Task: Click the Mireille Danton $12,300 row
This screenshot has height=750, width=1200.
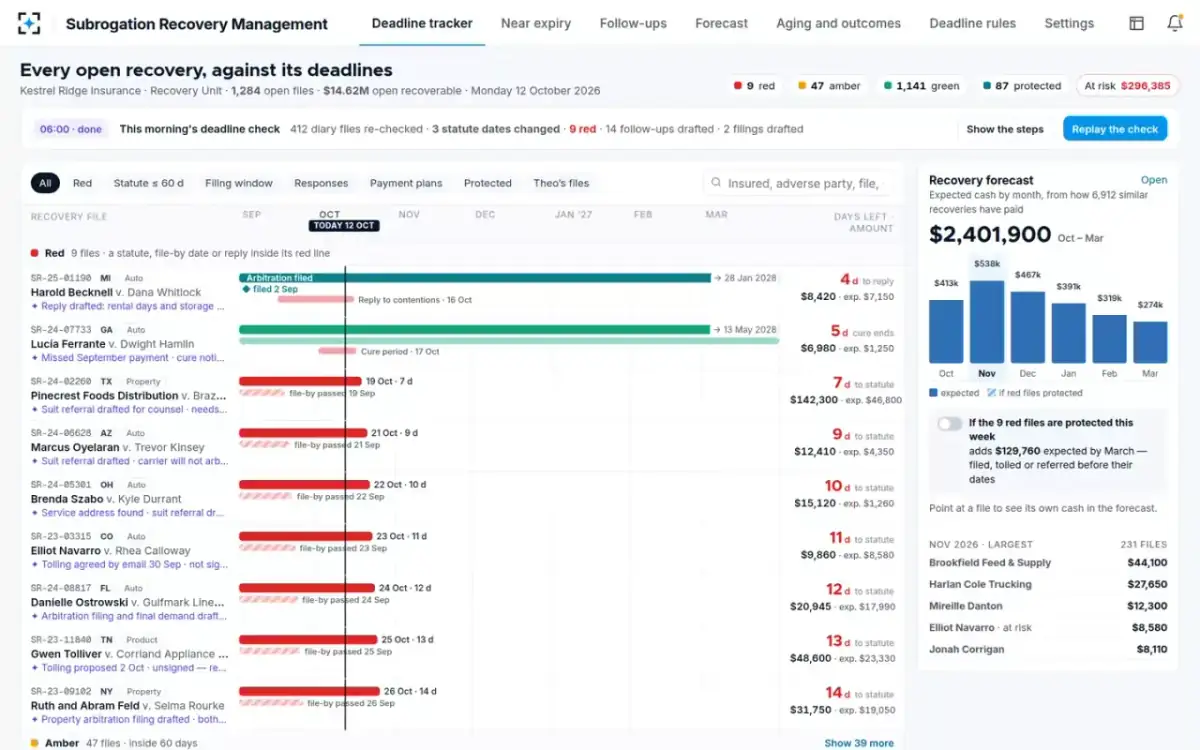Action: point(1048,606)
